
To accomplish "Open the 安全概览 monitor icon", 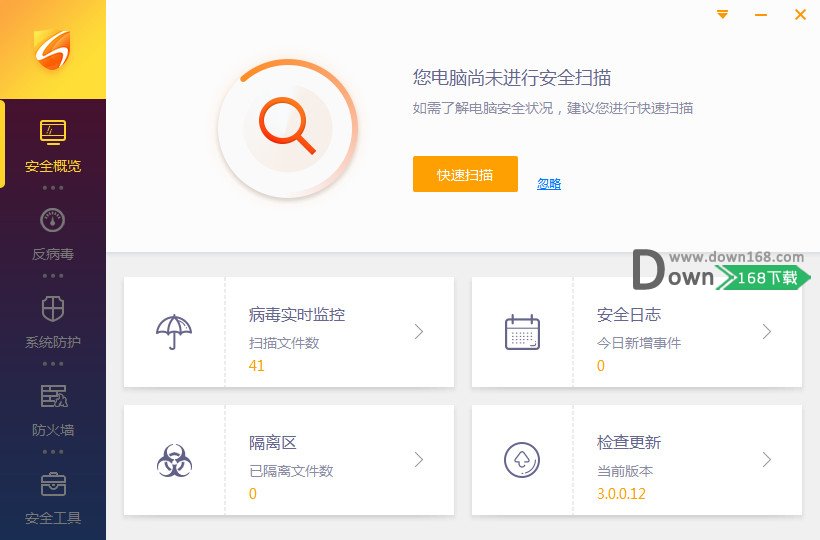I will tap(53, 132).
